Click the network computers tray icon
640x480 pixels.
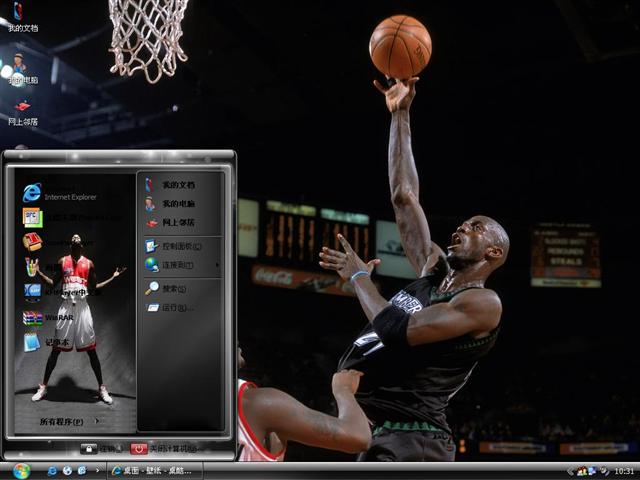(592, 471)
